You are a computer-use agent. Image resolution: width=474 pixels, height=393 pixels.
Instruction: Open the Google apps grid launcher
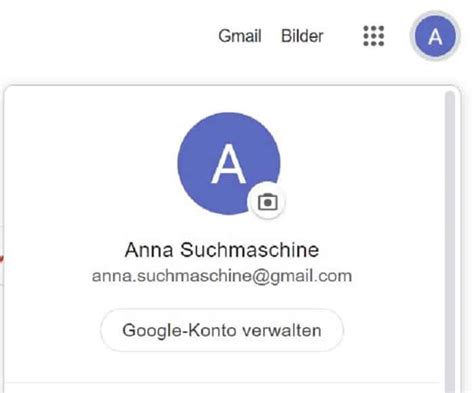(373, 36)
